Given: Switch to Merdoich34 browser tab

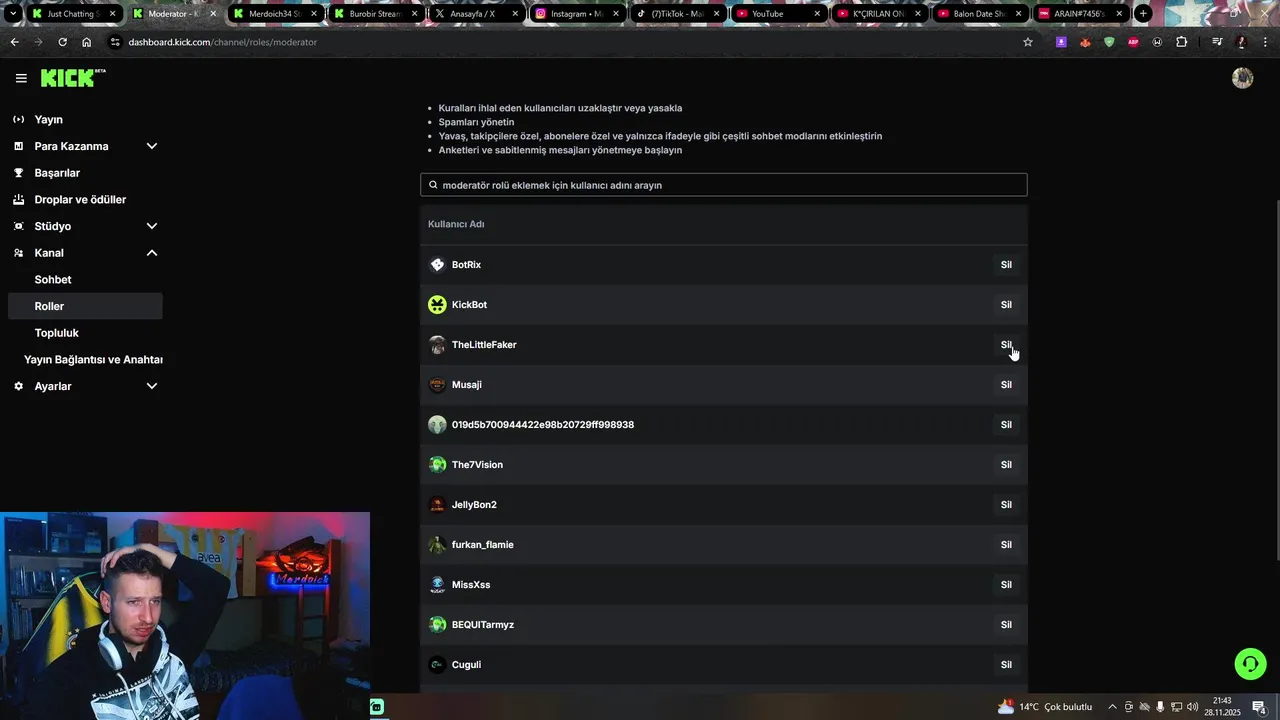Looking at the screenshot, I should (x=274, y=14).
